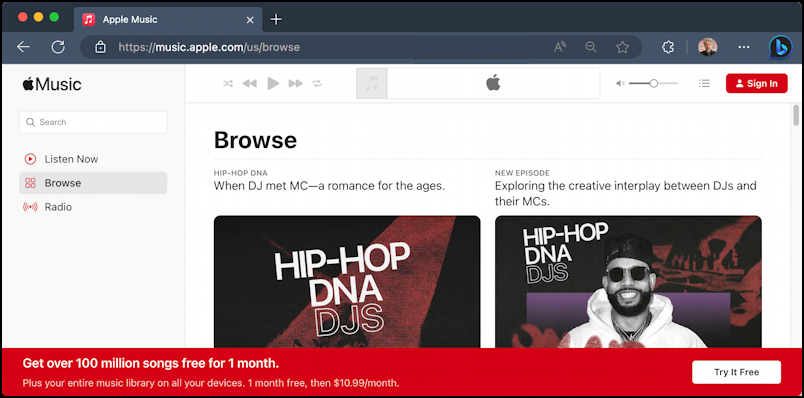This screenshot has height=398, width=804.
Task: Go back using the browser back arrow
Action: tap(24, 47)
